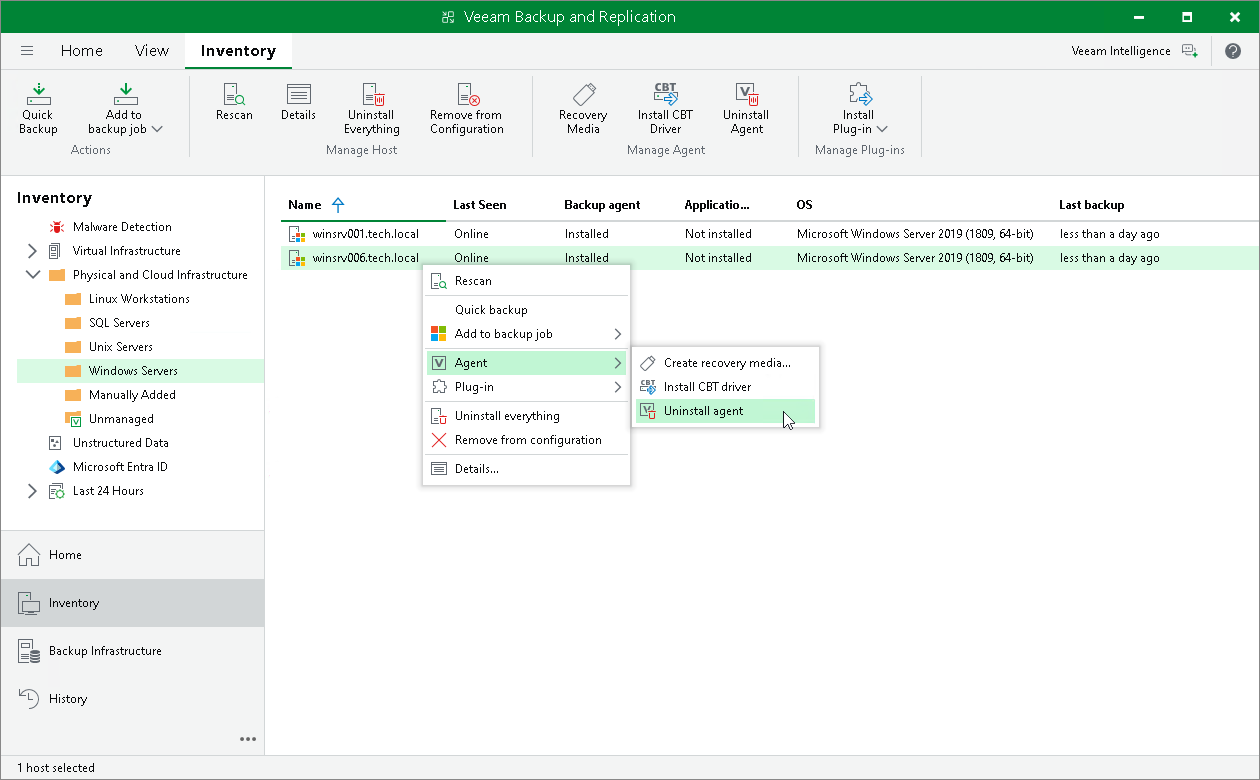Choose Remove from configuration menu entry
Screen dimensions: 1260x780
pos(527,440)
